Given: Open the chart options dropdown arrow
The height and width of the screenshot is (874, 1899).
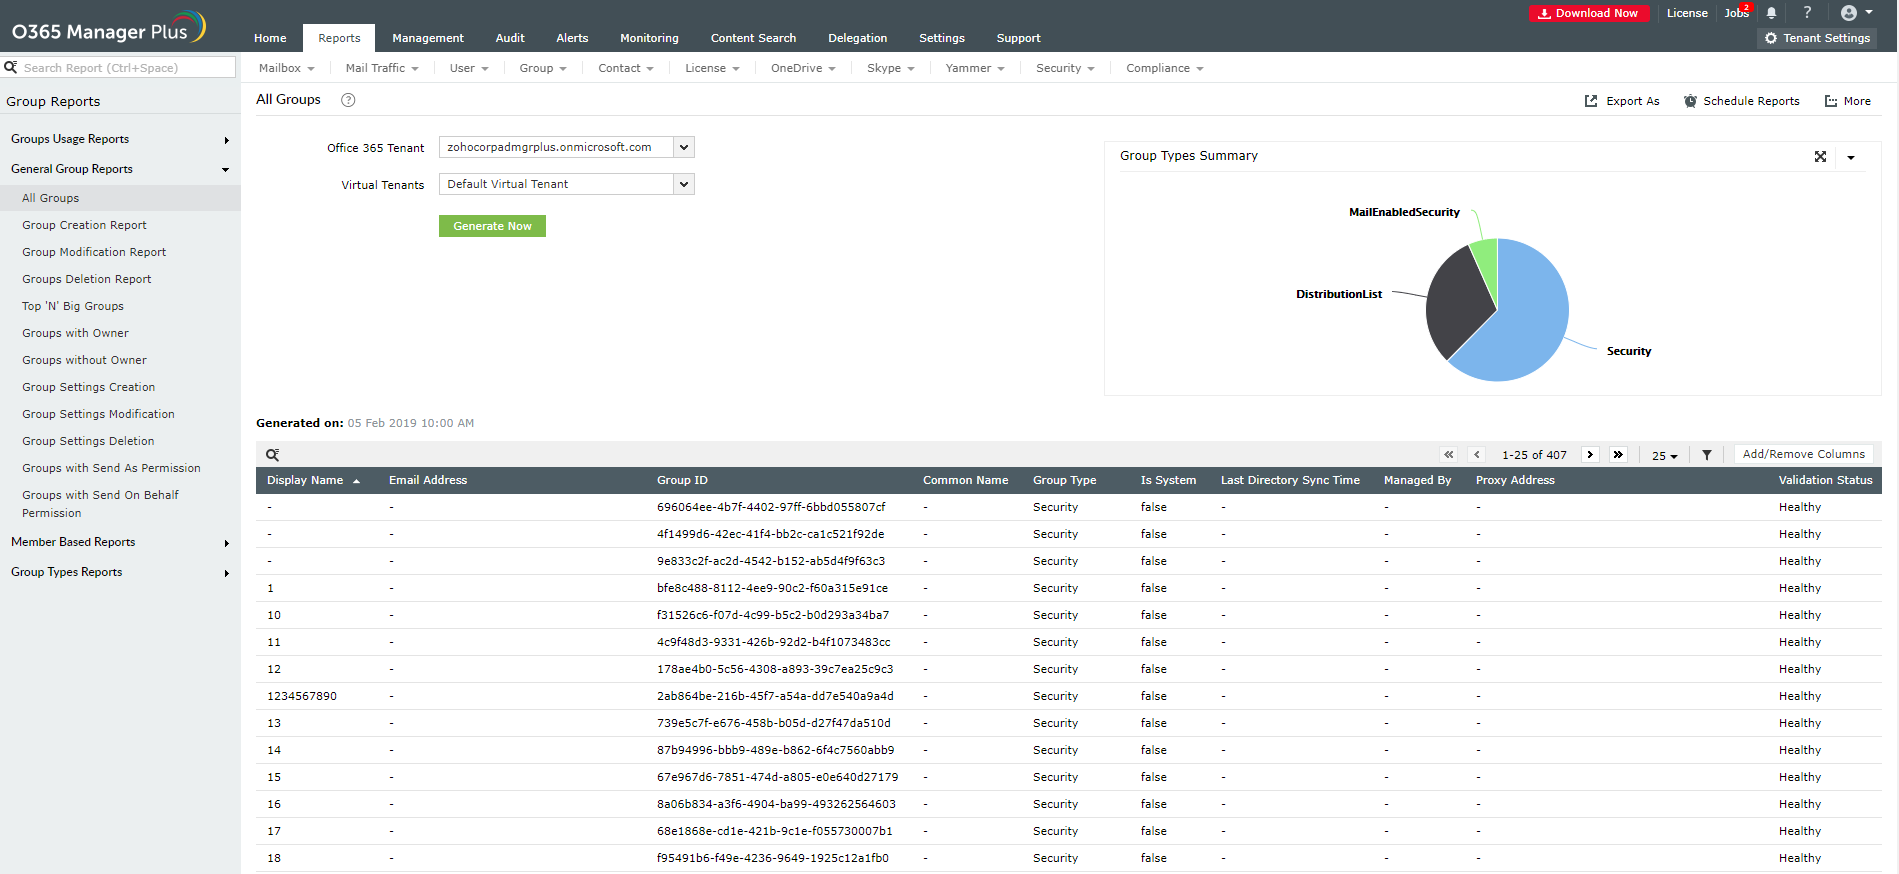Looking at the screenshot, I should pos(1851,157).
